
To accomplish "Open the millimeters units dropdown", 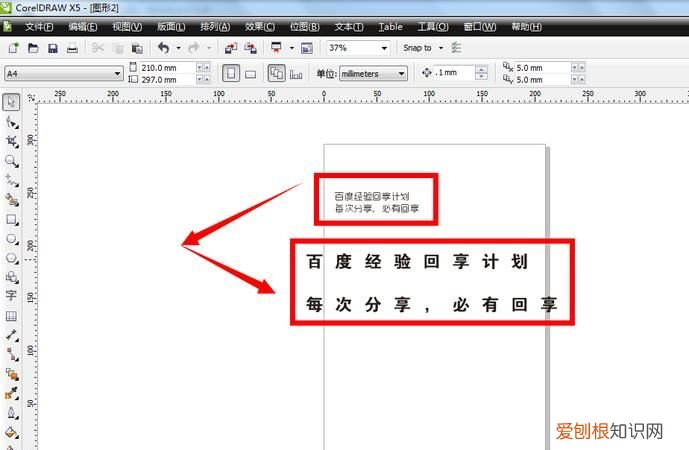I will pyautogui.click(x=402, y=73).
